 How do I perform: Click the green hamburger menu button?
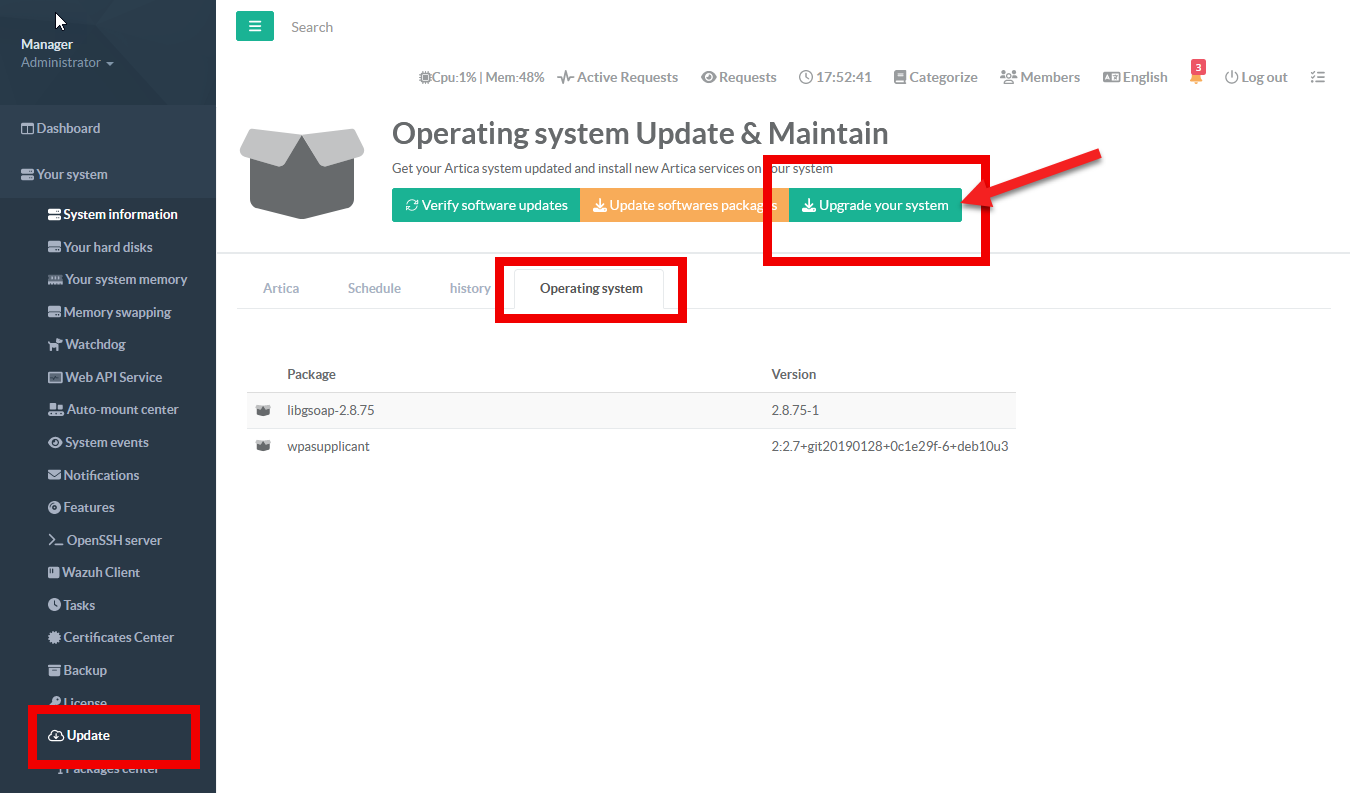click(254, 27)
